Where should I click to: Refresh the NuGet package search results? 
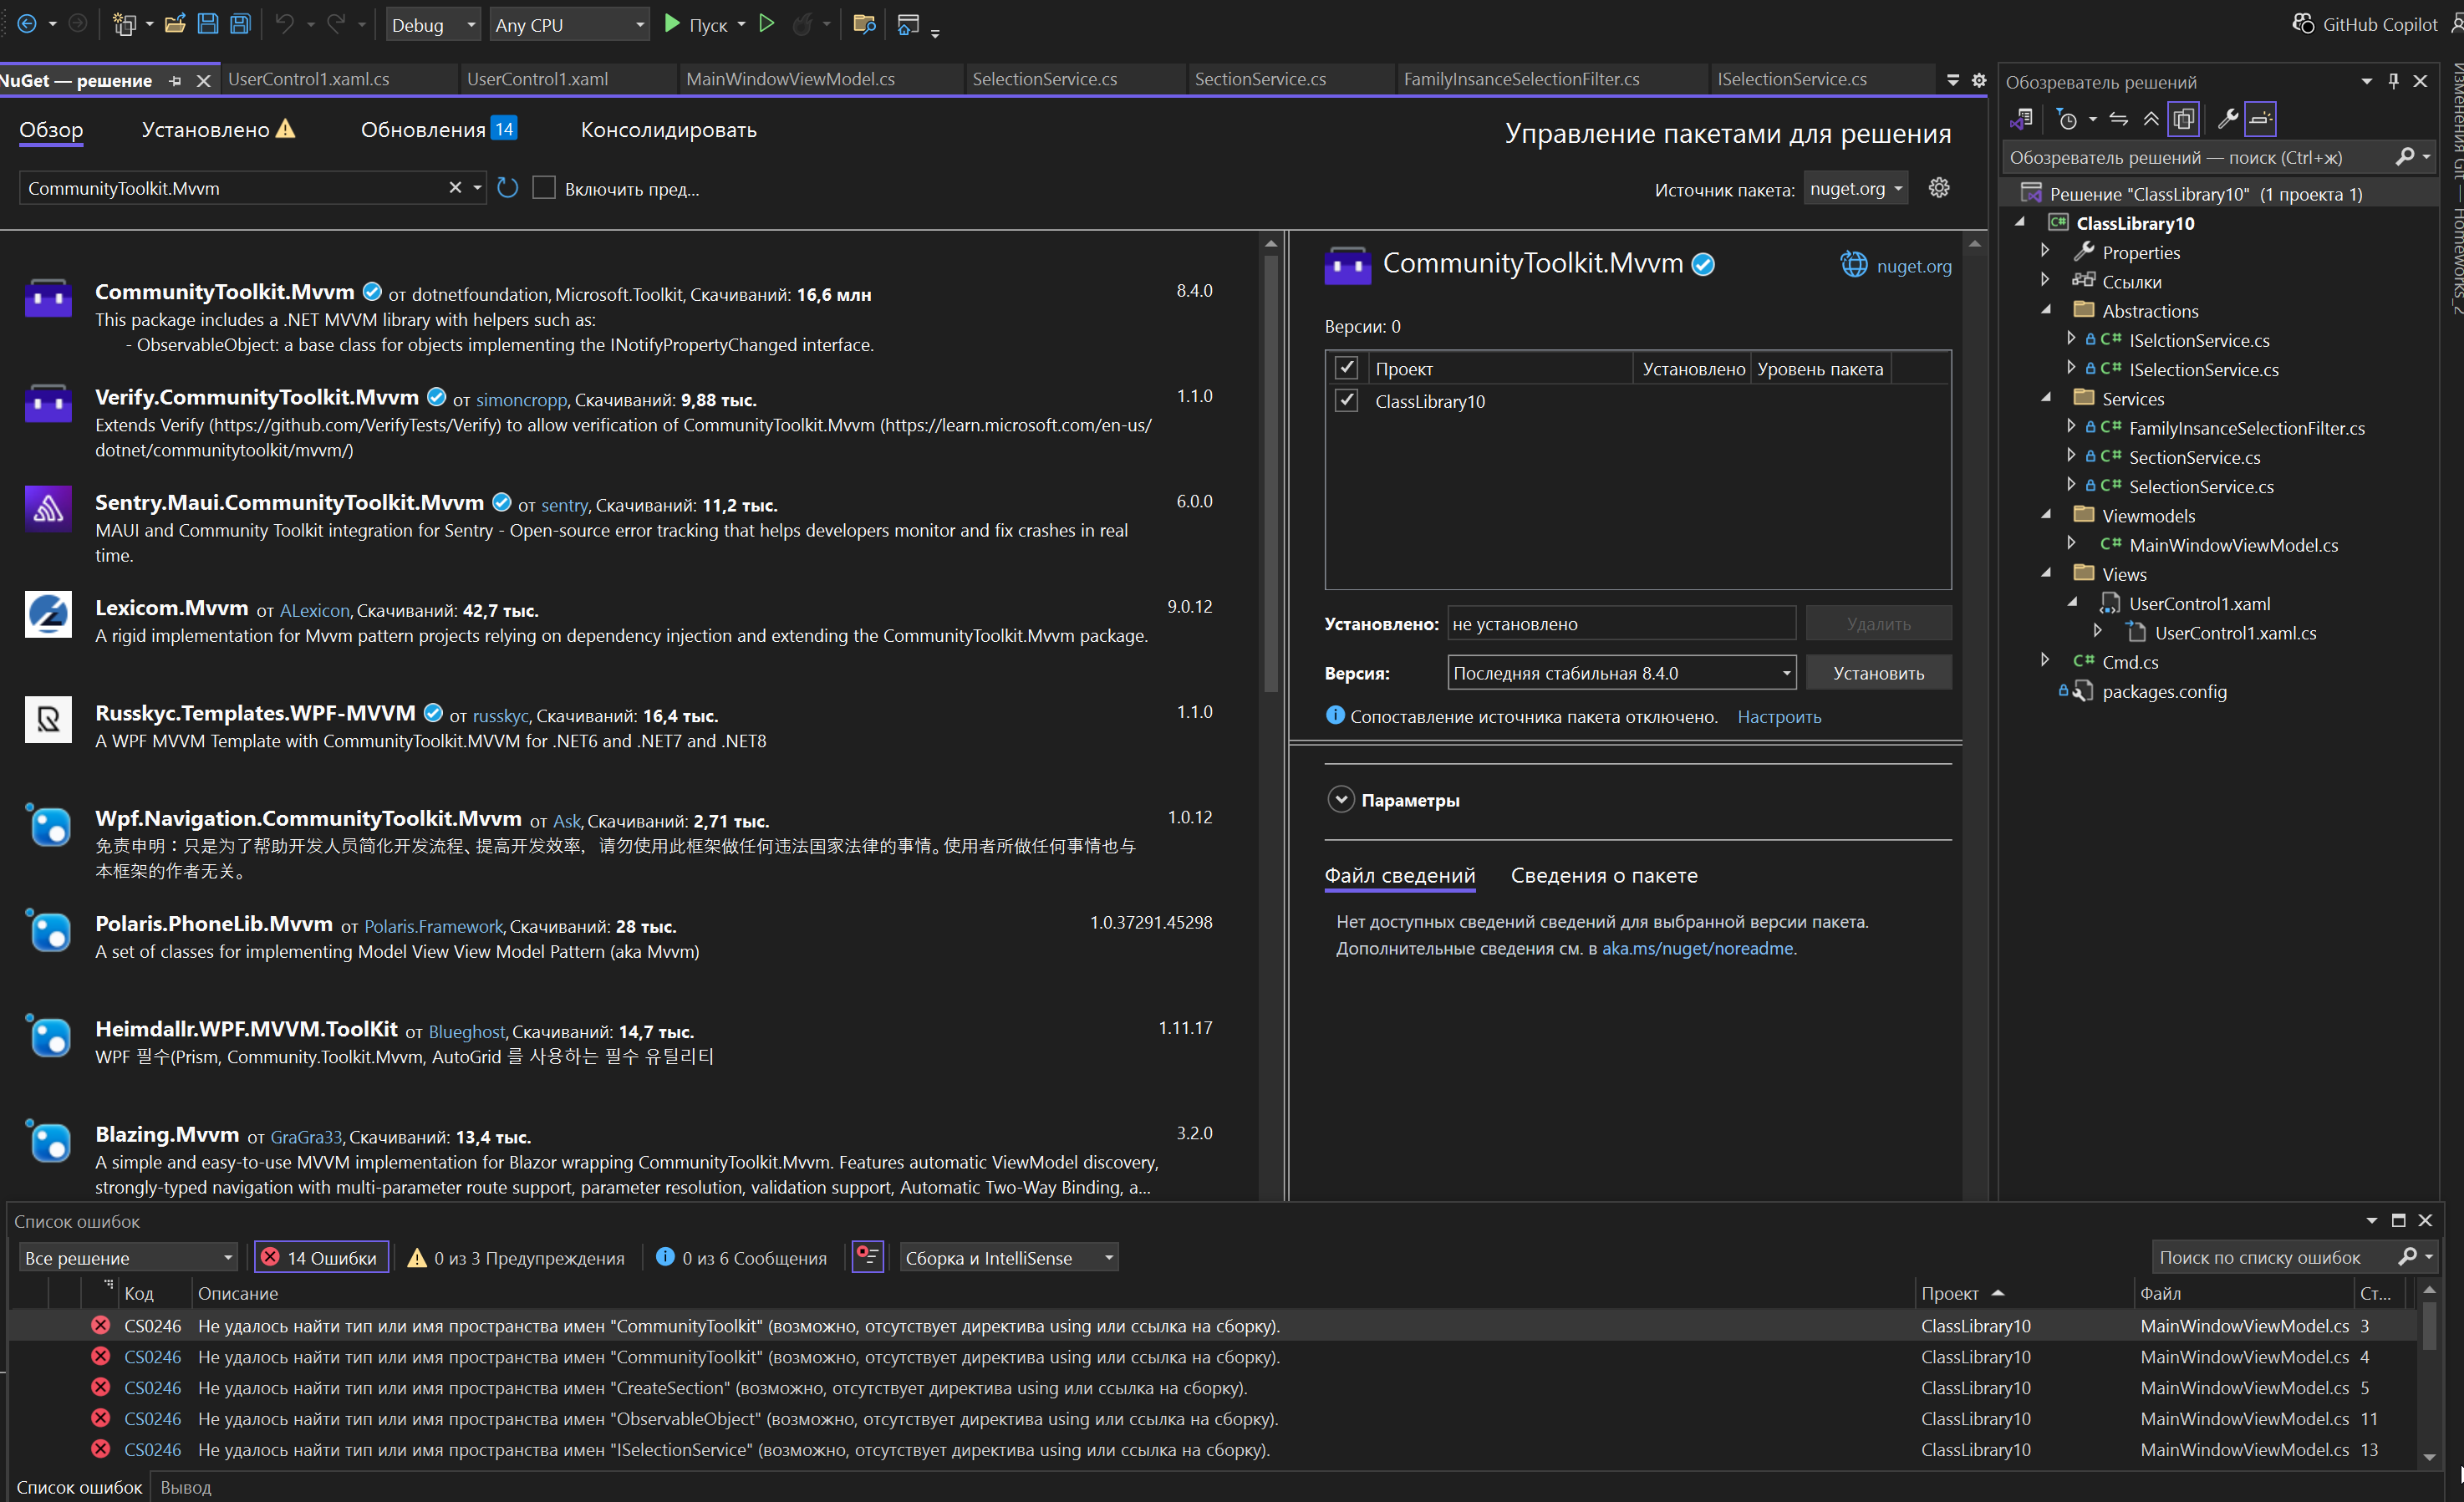click(508, 188)
